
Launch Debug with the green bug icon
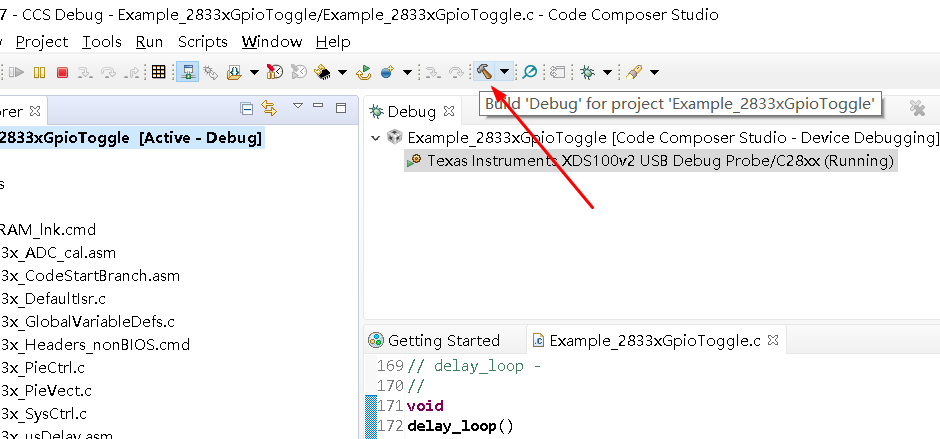click(x=588, y=73)
